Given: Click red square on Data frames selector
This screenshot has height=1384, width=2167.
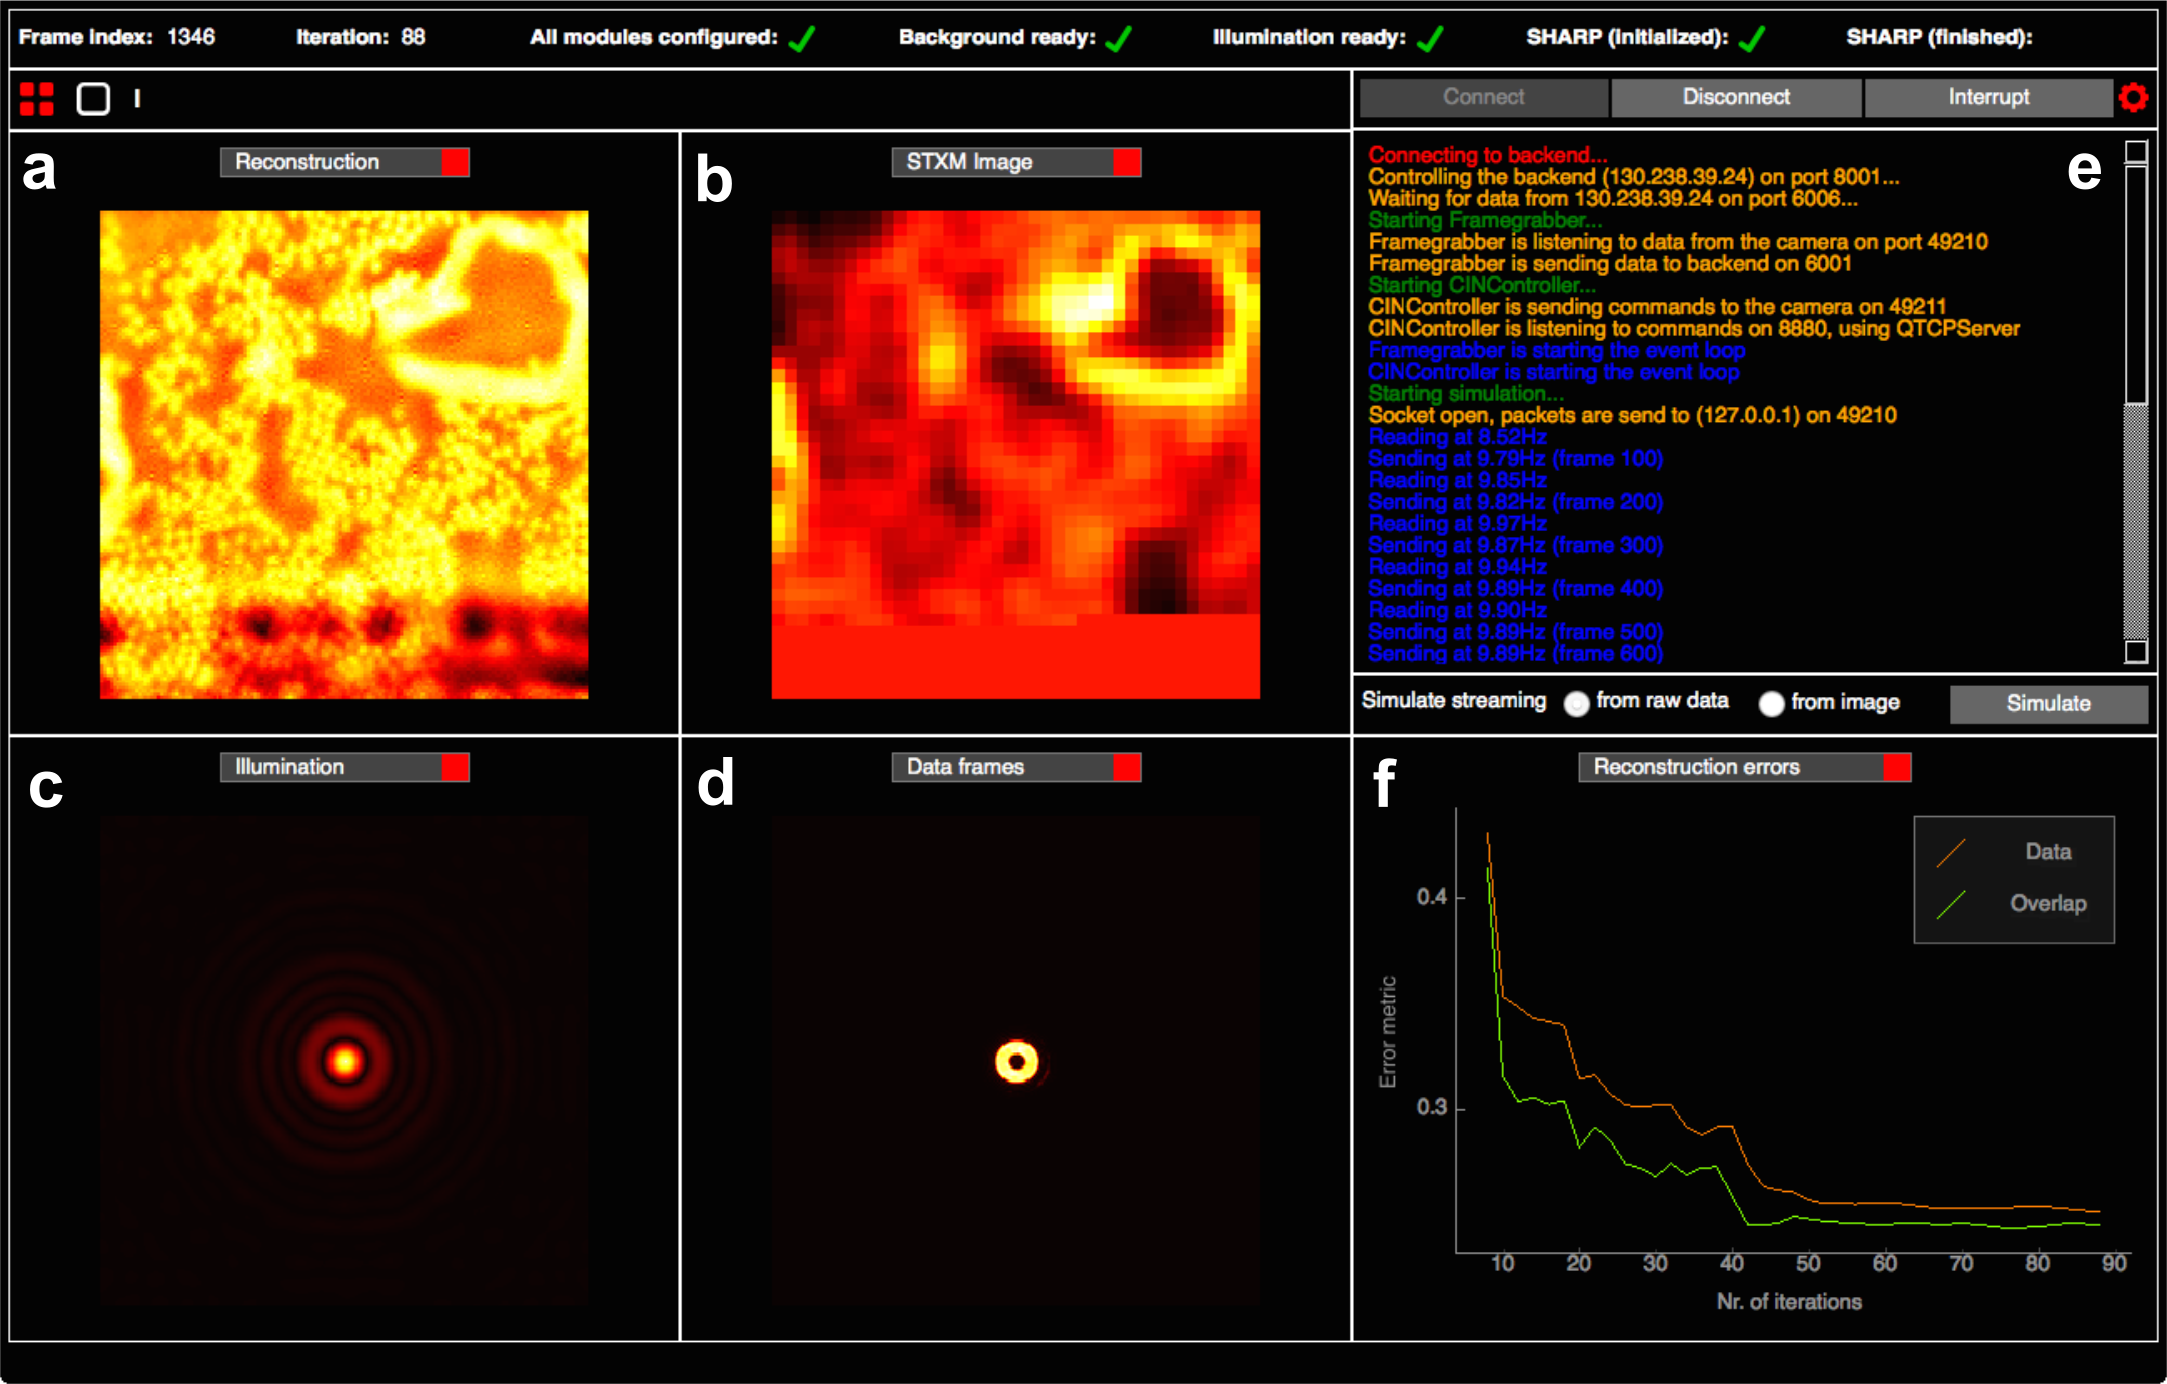Looking at the screenshot, I should [1127, 767].
